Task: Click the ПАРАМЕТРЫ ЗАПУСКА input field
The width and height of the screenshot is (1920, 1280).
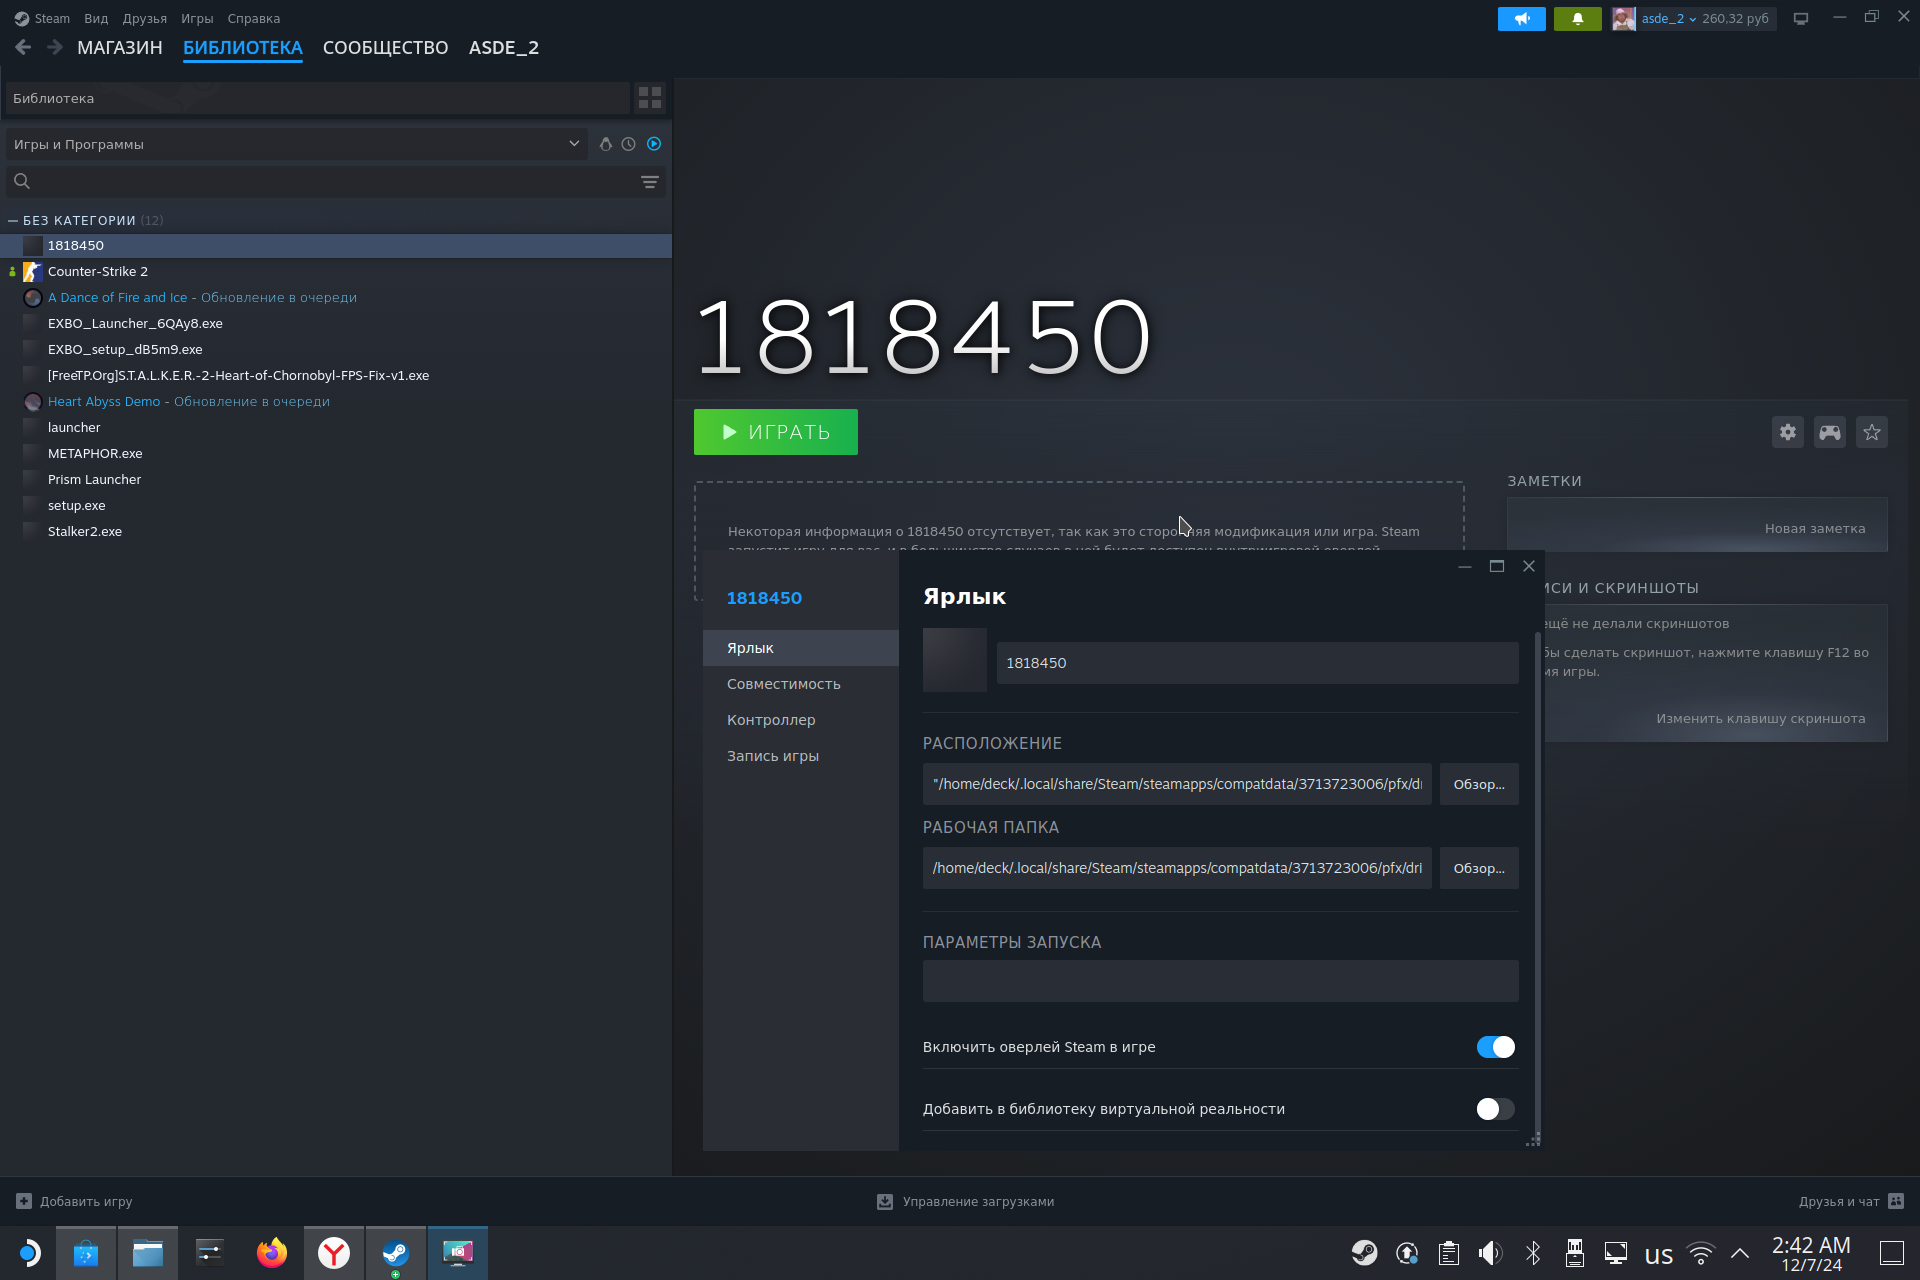Action: pos(1220,981)
